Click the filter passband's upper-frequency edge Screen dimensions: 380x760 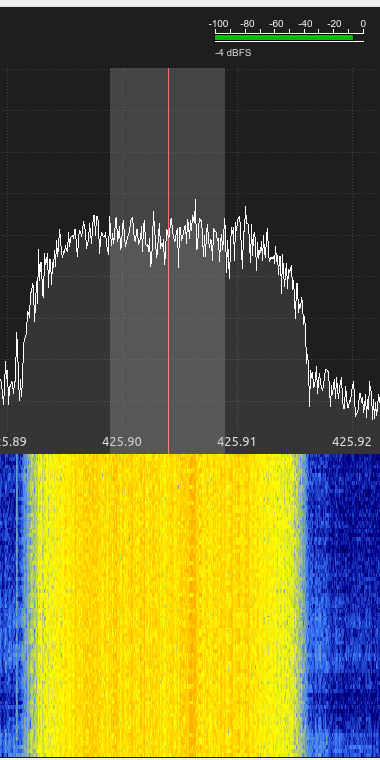tap(225, 261)
